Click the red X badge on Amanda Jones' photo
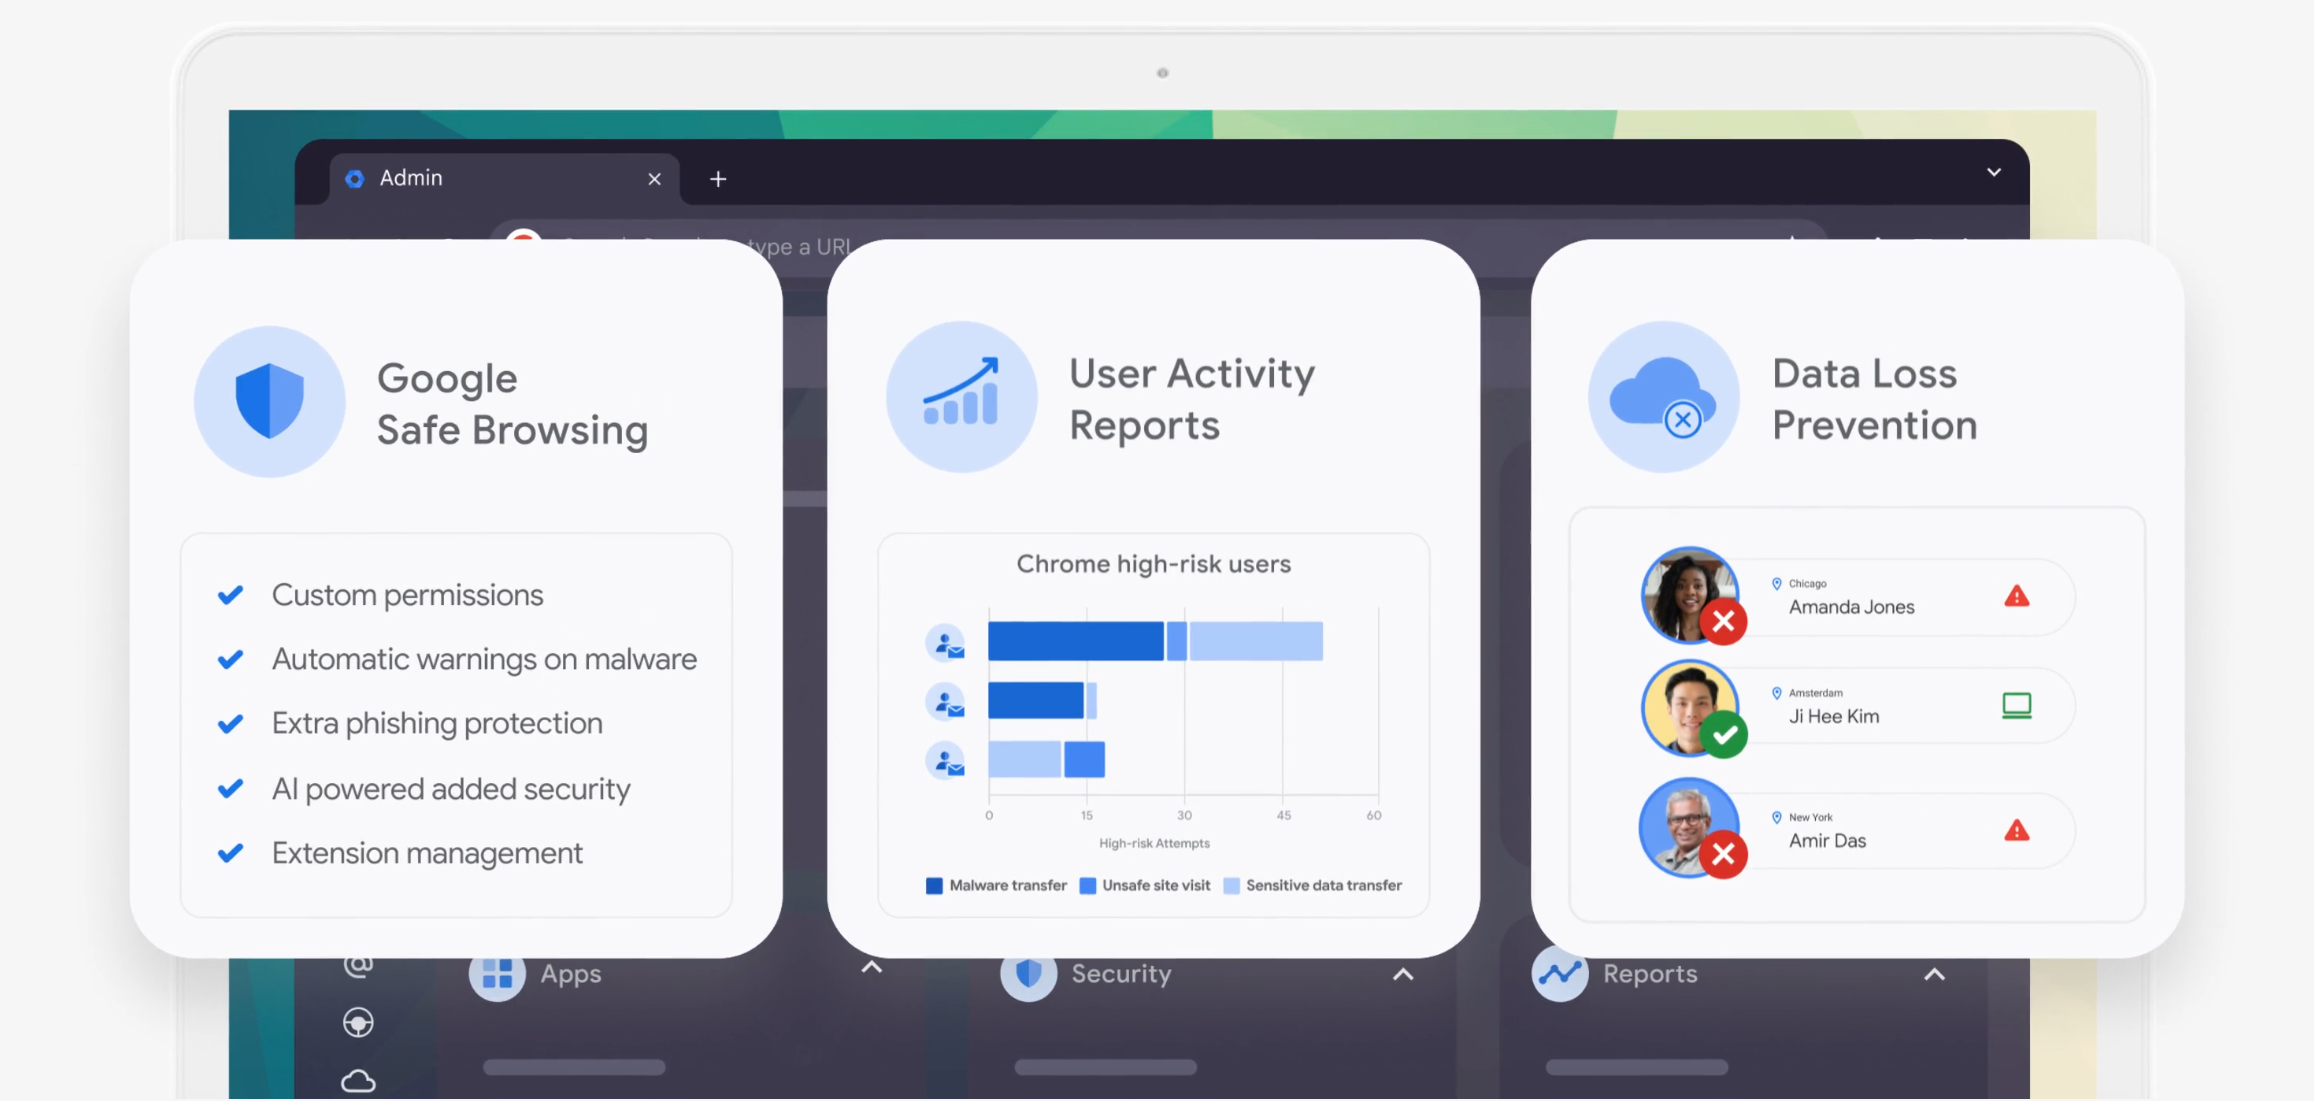The image size is (2314, 1101). pyautogui.click(x=1723, y=621)
